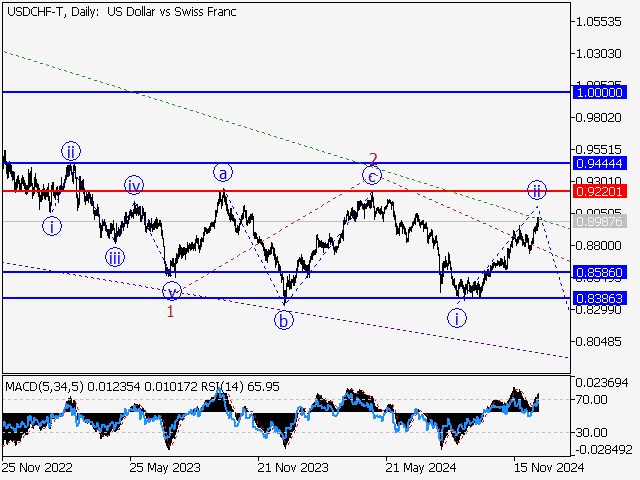
Task: Click the circled wave b label
Action: 285,320
